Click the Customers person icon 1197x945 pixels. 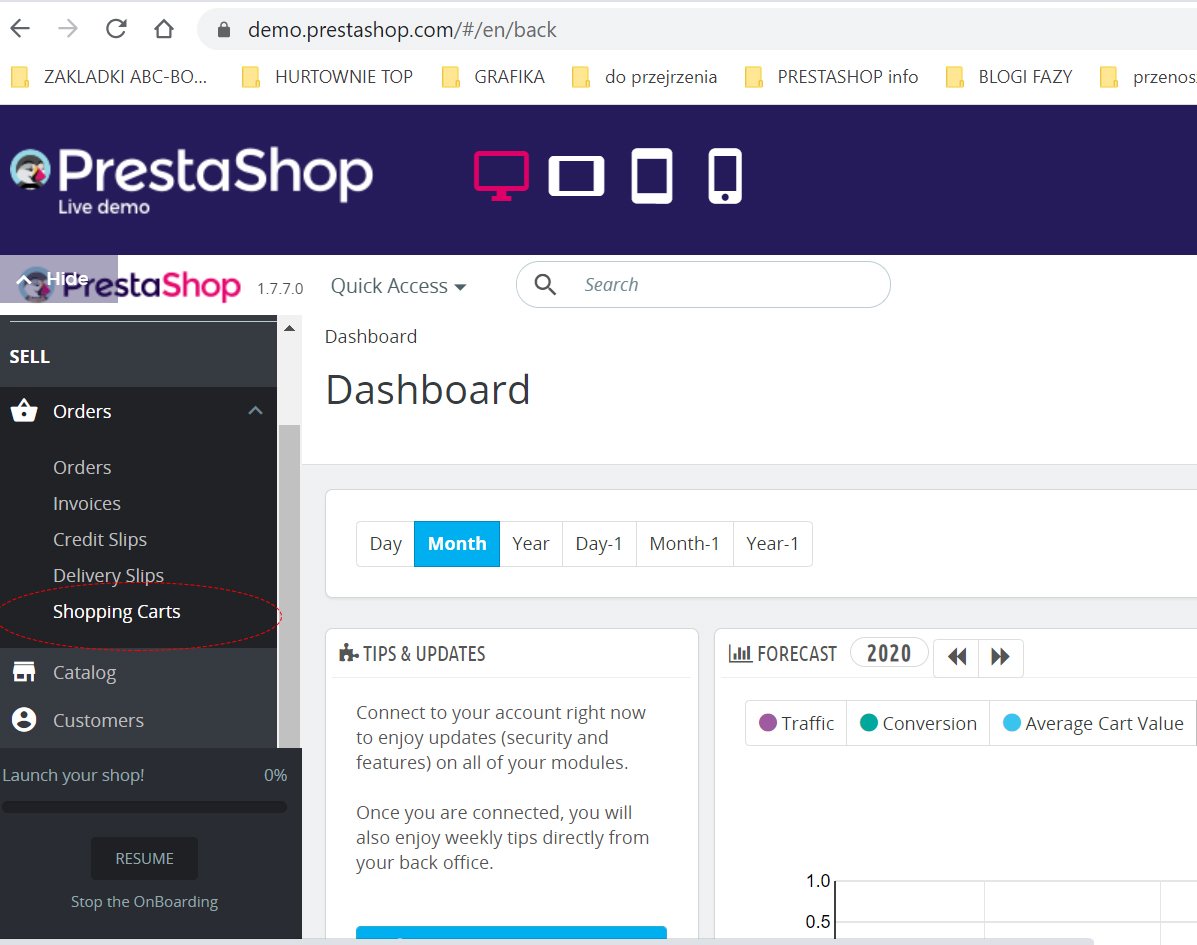coord(24,720)
